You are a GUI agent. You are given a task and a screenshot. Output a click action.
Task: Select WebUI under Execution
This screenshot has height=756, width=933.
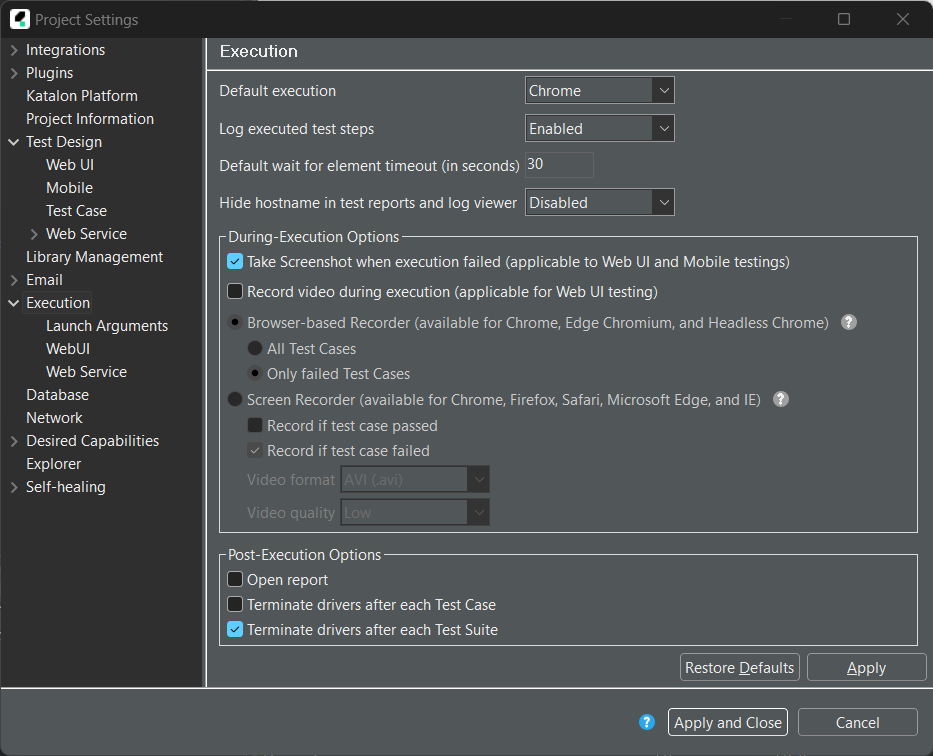click(68, 349)
